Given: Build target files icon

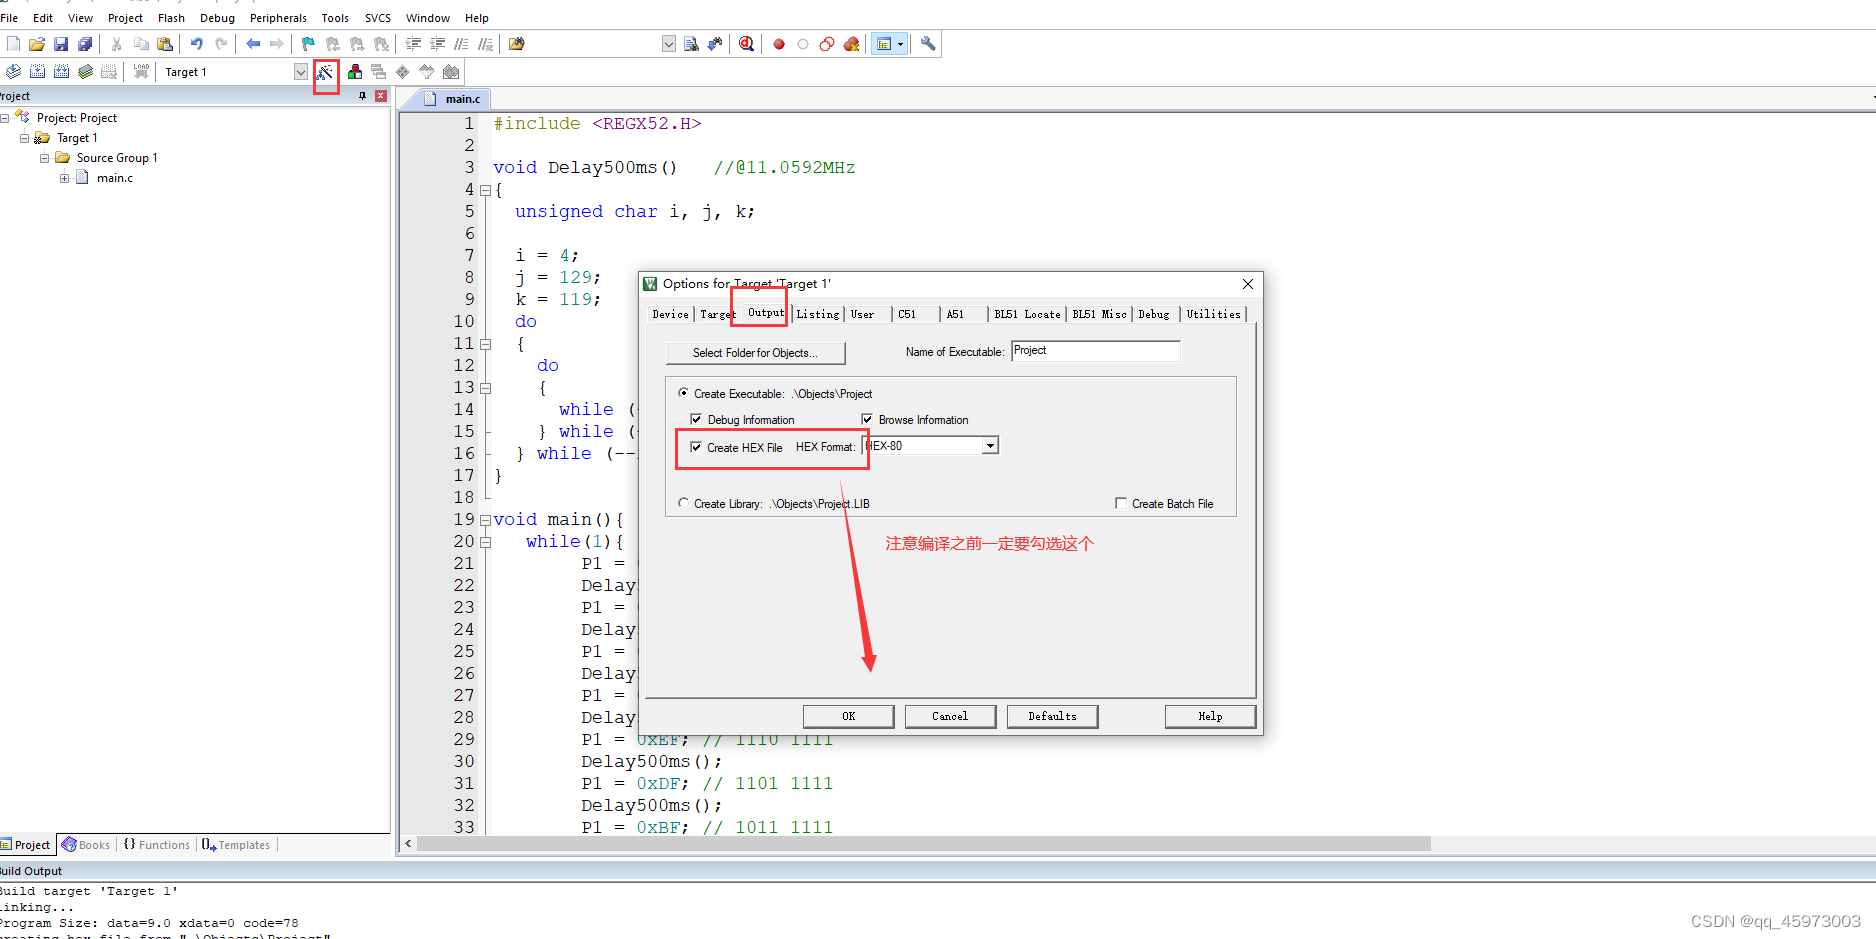Looking at the screenshot, I should (x=37, y=72).
